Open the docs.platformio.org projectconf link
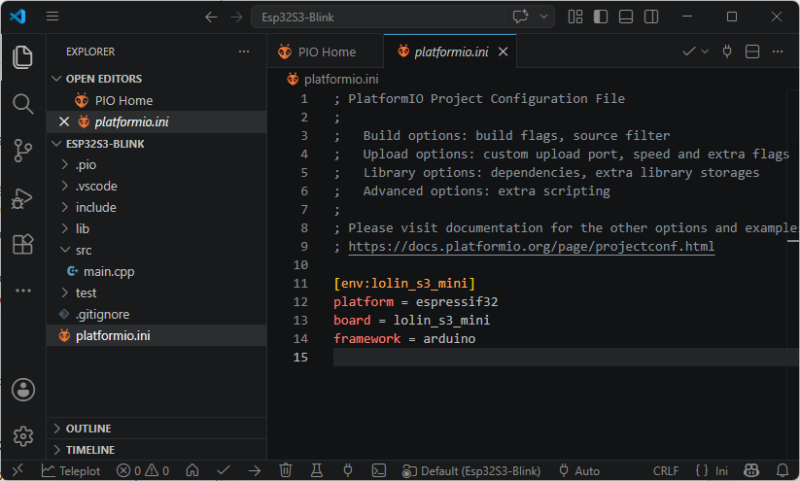Viewport: 800px width, 481px height. pyautogui.click(x=531, y=247)
